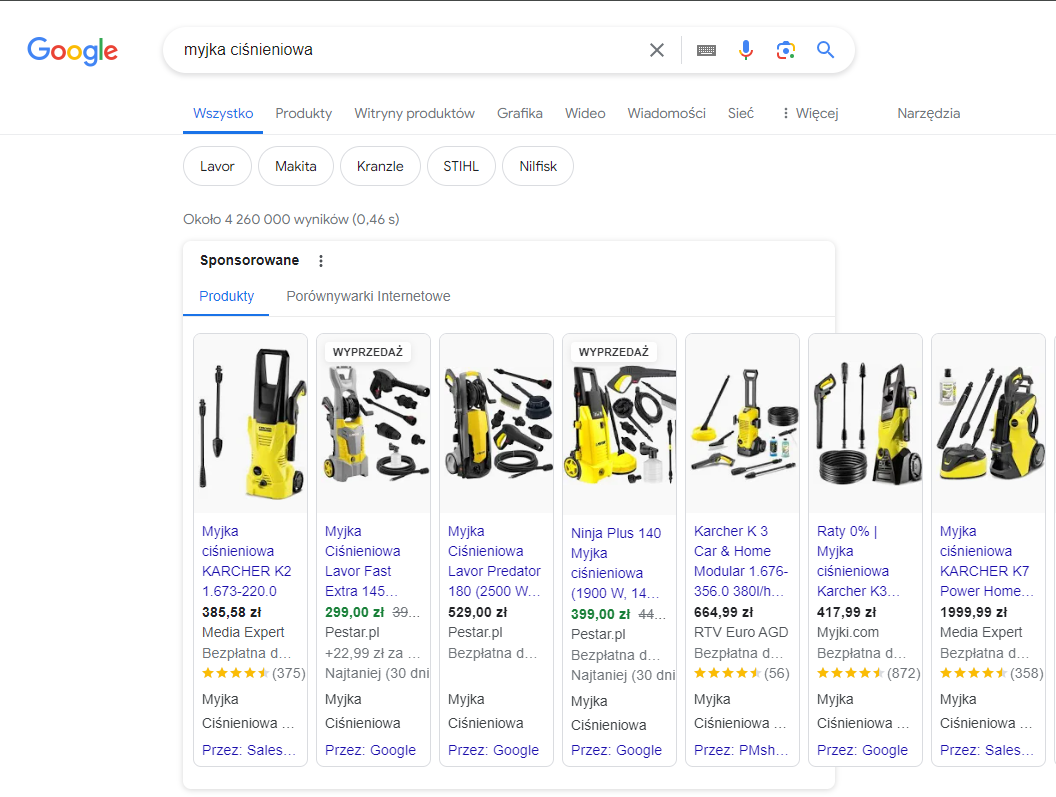The width and height of the screenshot is (1056, 797).
Task: Open the Witryny produktów tab
Action: [415, 113]
